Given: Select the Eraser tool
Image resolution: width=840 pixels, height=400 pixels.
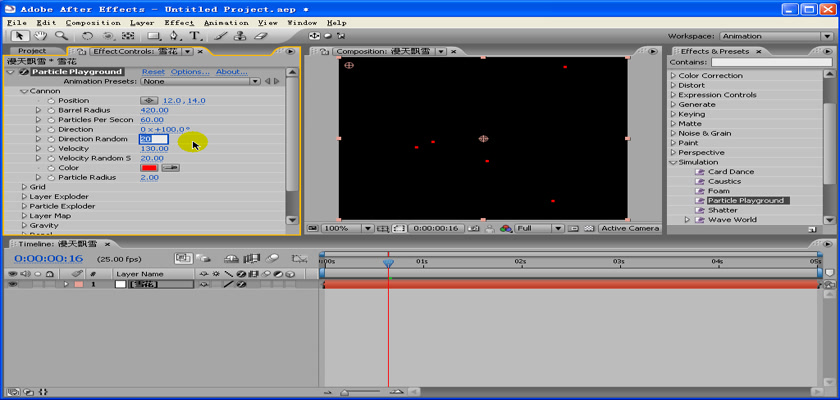Looking at the screenshot, I should (x=260, y=36).
